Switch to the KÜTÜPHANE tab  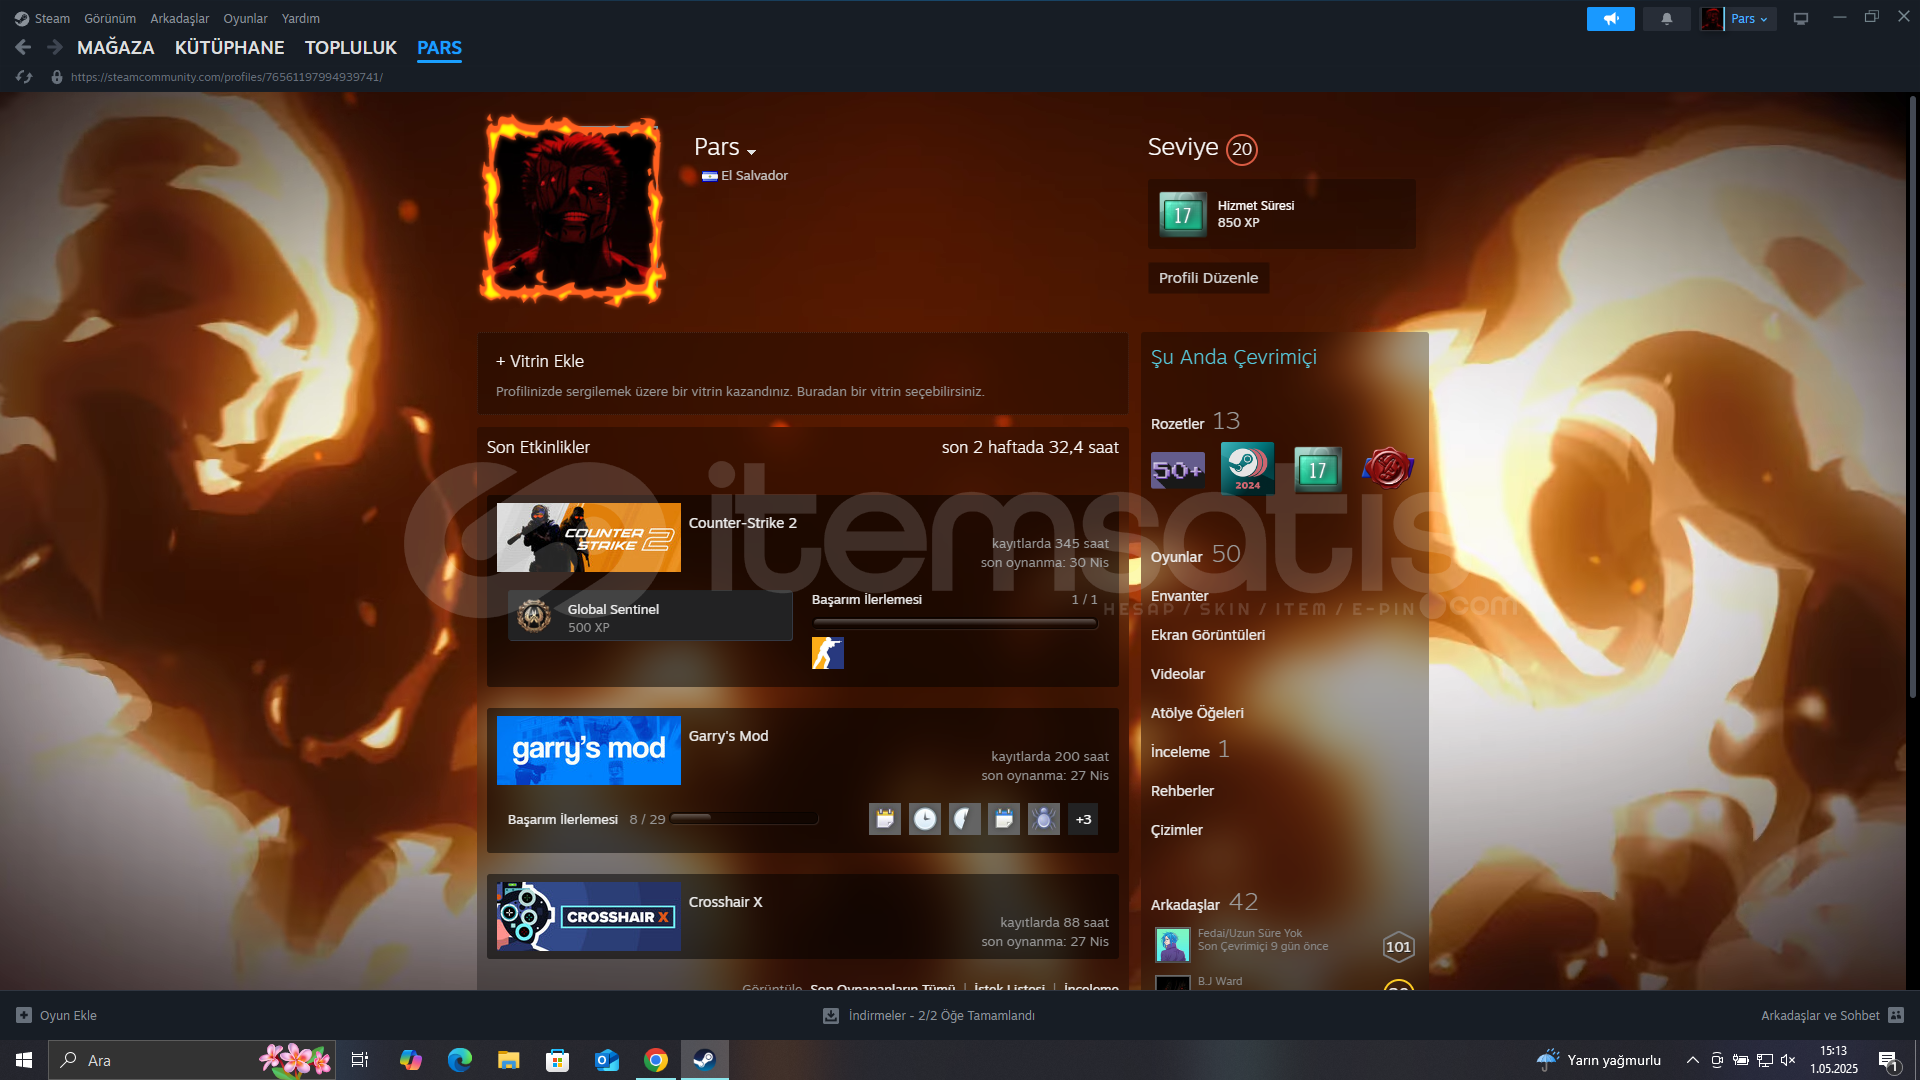(x=229, y=47)
